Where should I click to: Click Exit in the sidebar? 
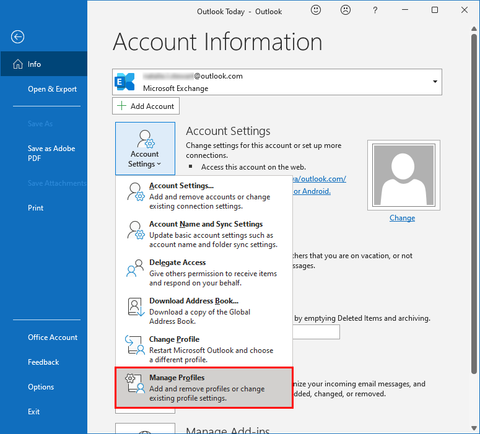[x=34, y=412]
